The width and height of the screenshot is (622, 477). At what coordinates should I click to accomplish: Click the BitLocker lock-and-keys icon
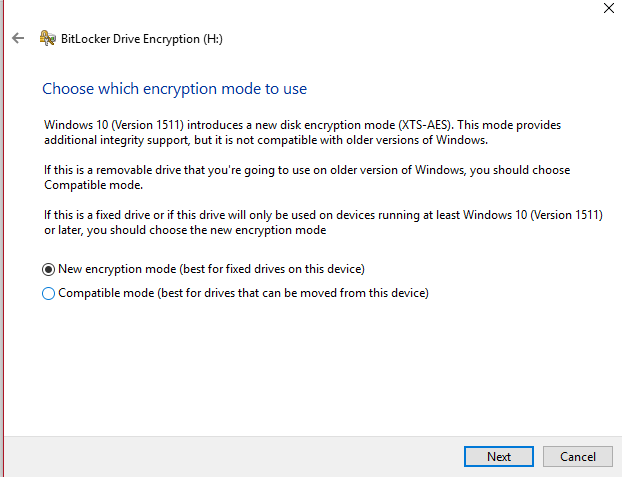[x=48, y=38]
